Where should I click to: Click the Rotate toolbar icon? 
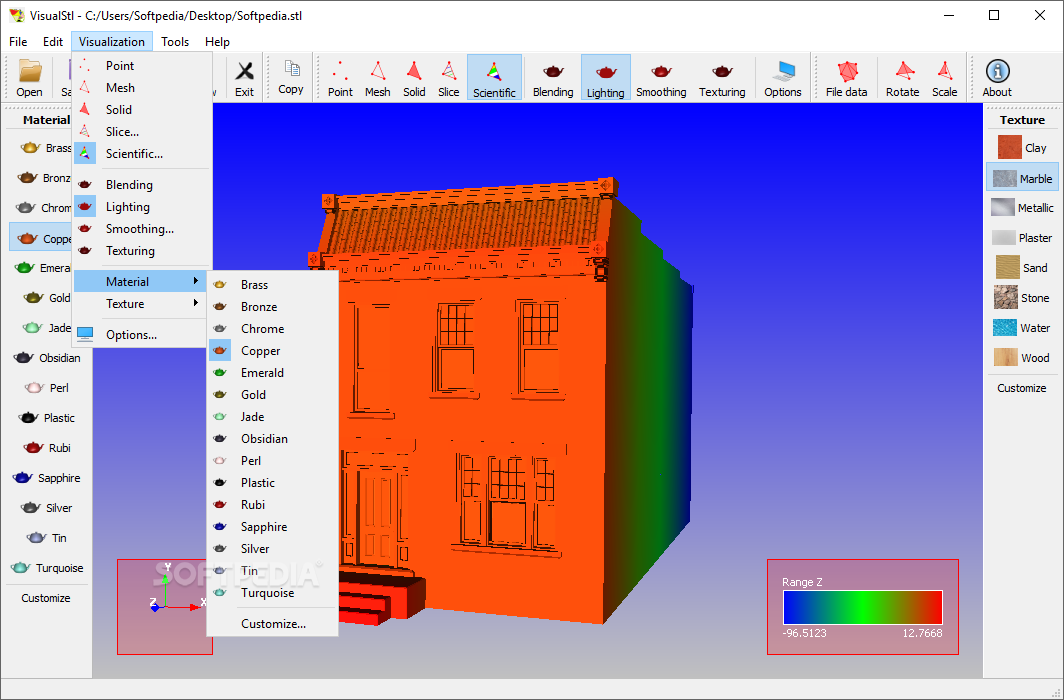(902, 77)
